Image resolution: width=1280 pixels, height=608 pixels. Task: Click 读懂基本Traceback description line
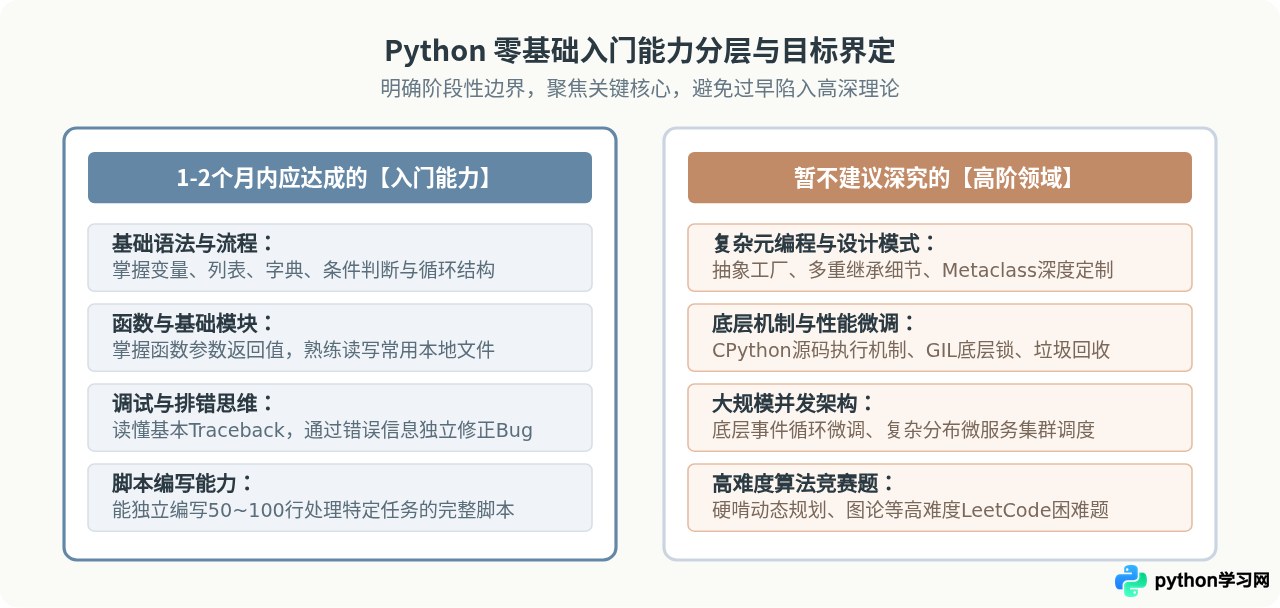point(322,430)
